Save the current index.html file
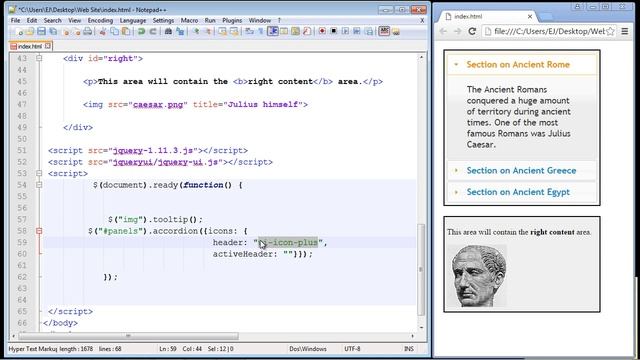This screenshot has width=640, height=360. [x=41, y=31]
